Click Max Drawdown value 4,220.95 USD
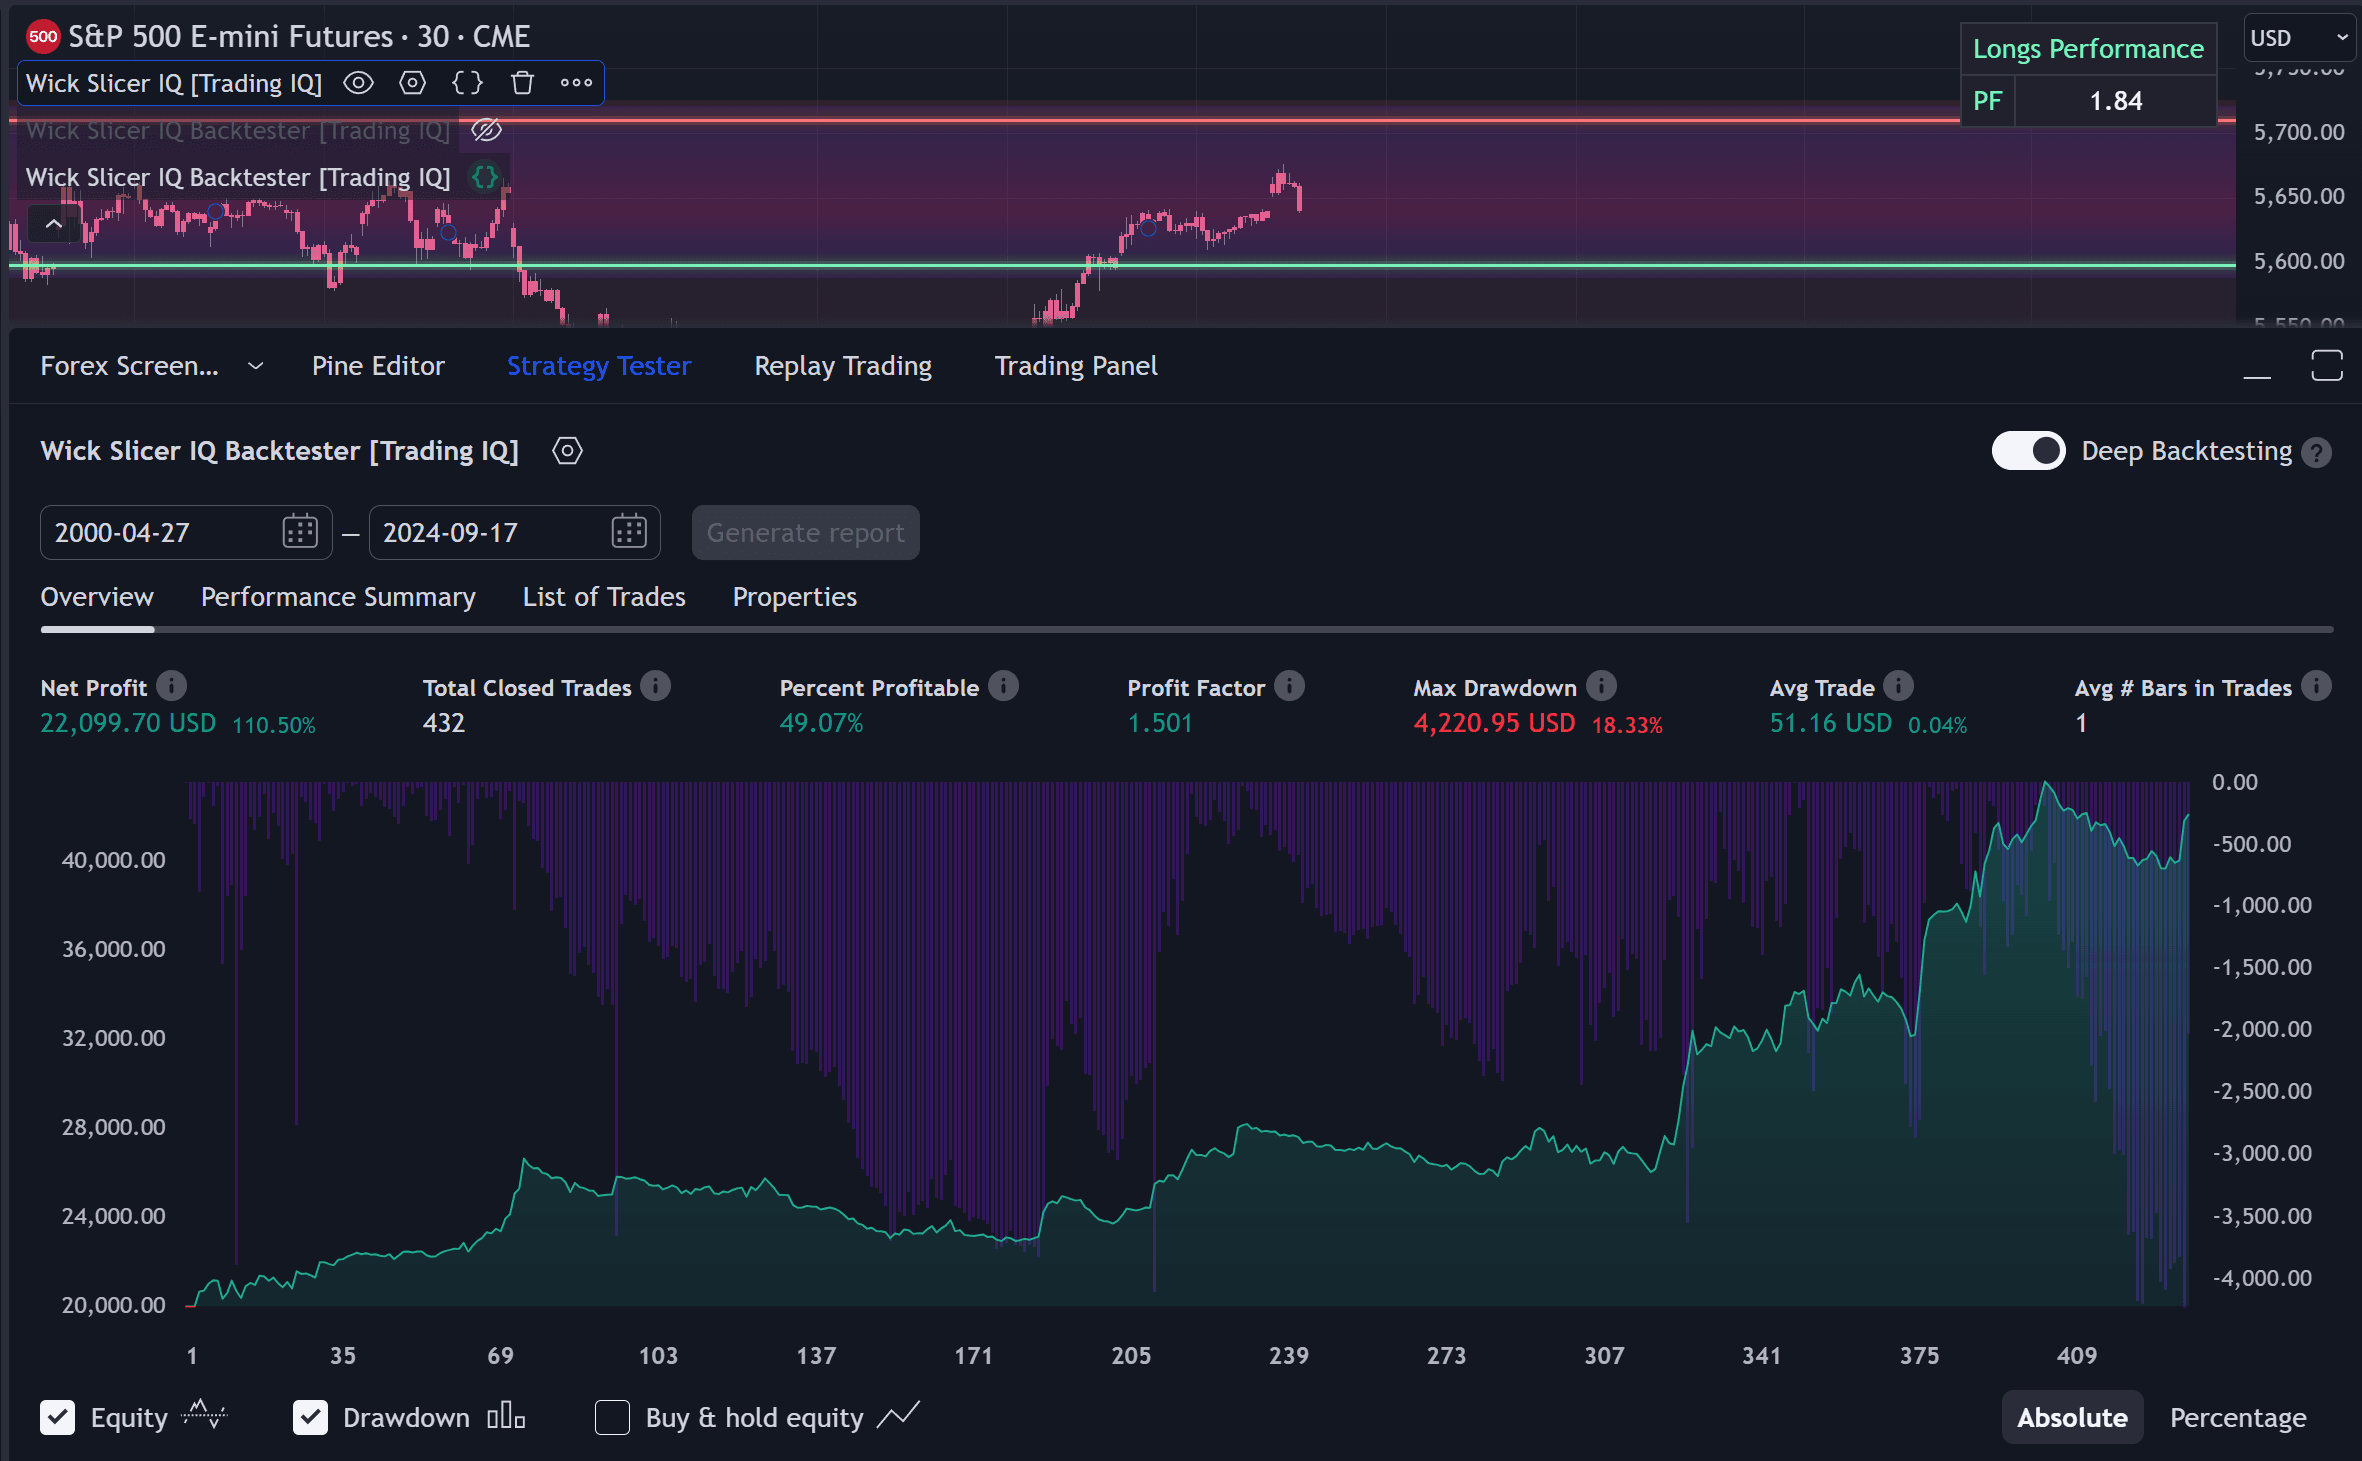This screenshot has width=2362, height=1461. click(1494, 723)
